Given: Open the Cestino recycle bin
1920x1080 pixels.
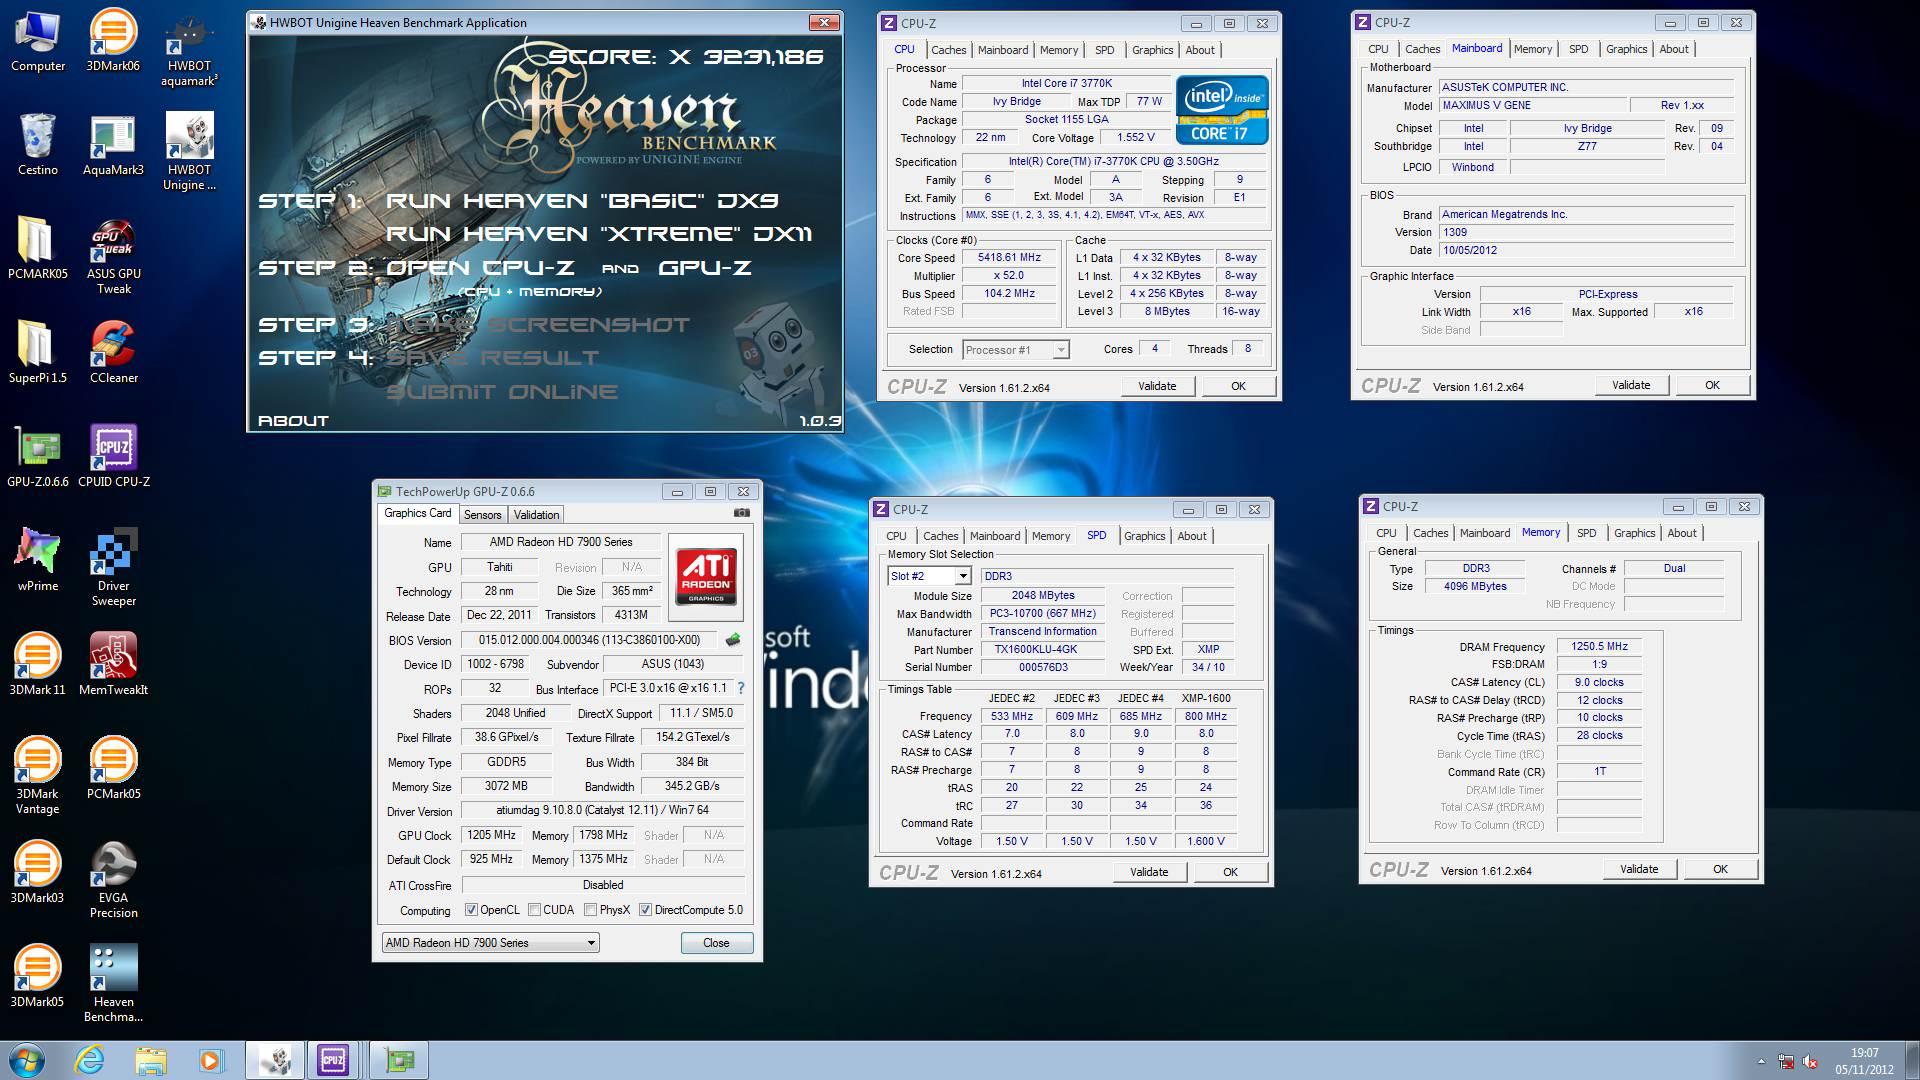Looking at the screenshot, I should (x=38, y=144).
